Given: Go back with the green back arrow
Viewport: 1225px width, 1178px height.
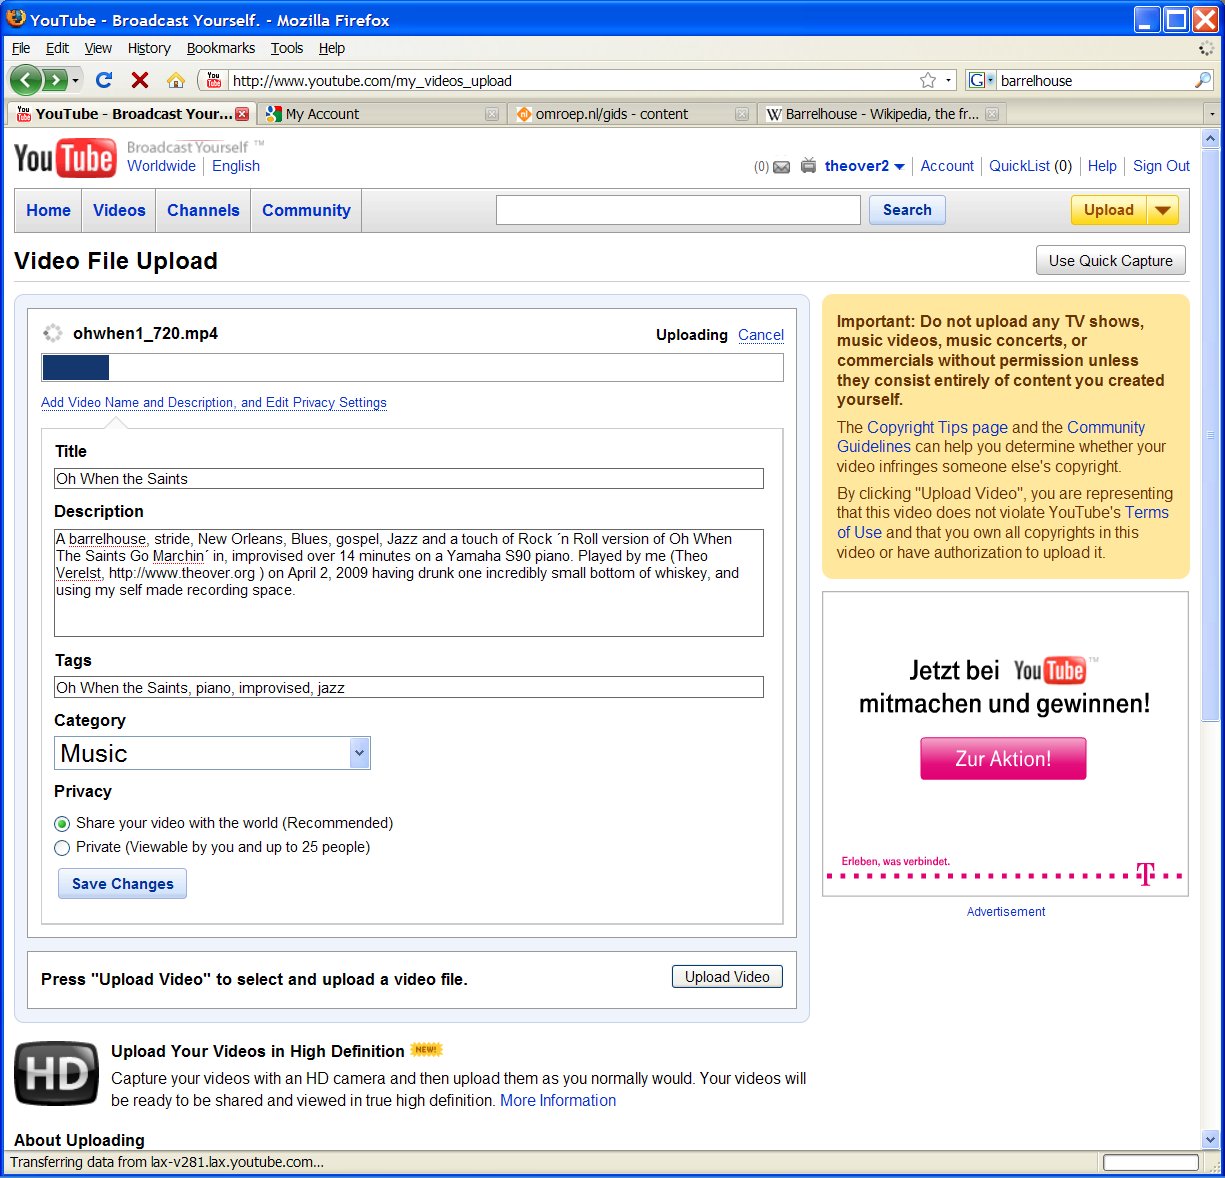Looking at the screenshot, I should click(26, 80).
